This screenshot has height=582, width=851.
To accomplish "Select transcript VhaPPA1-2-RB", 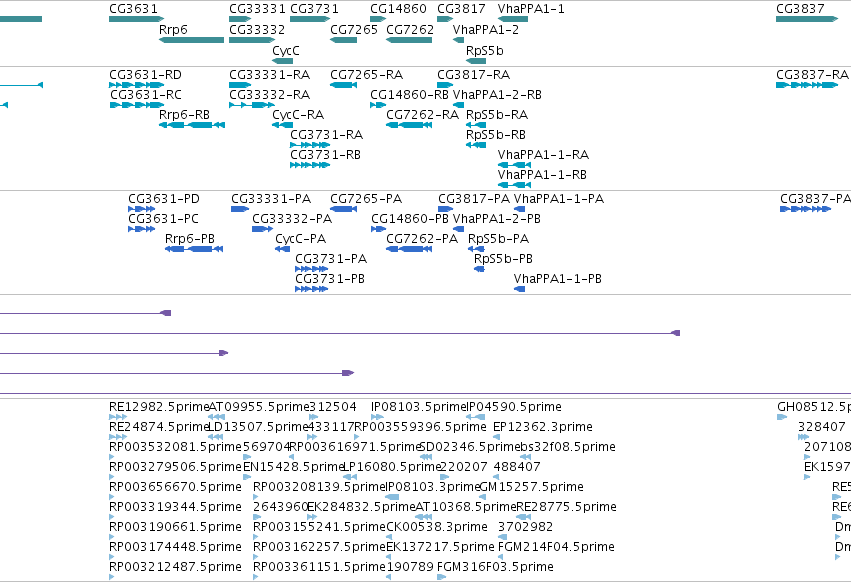I will click(497, 94).
